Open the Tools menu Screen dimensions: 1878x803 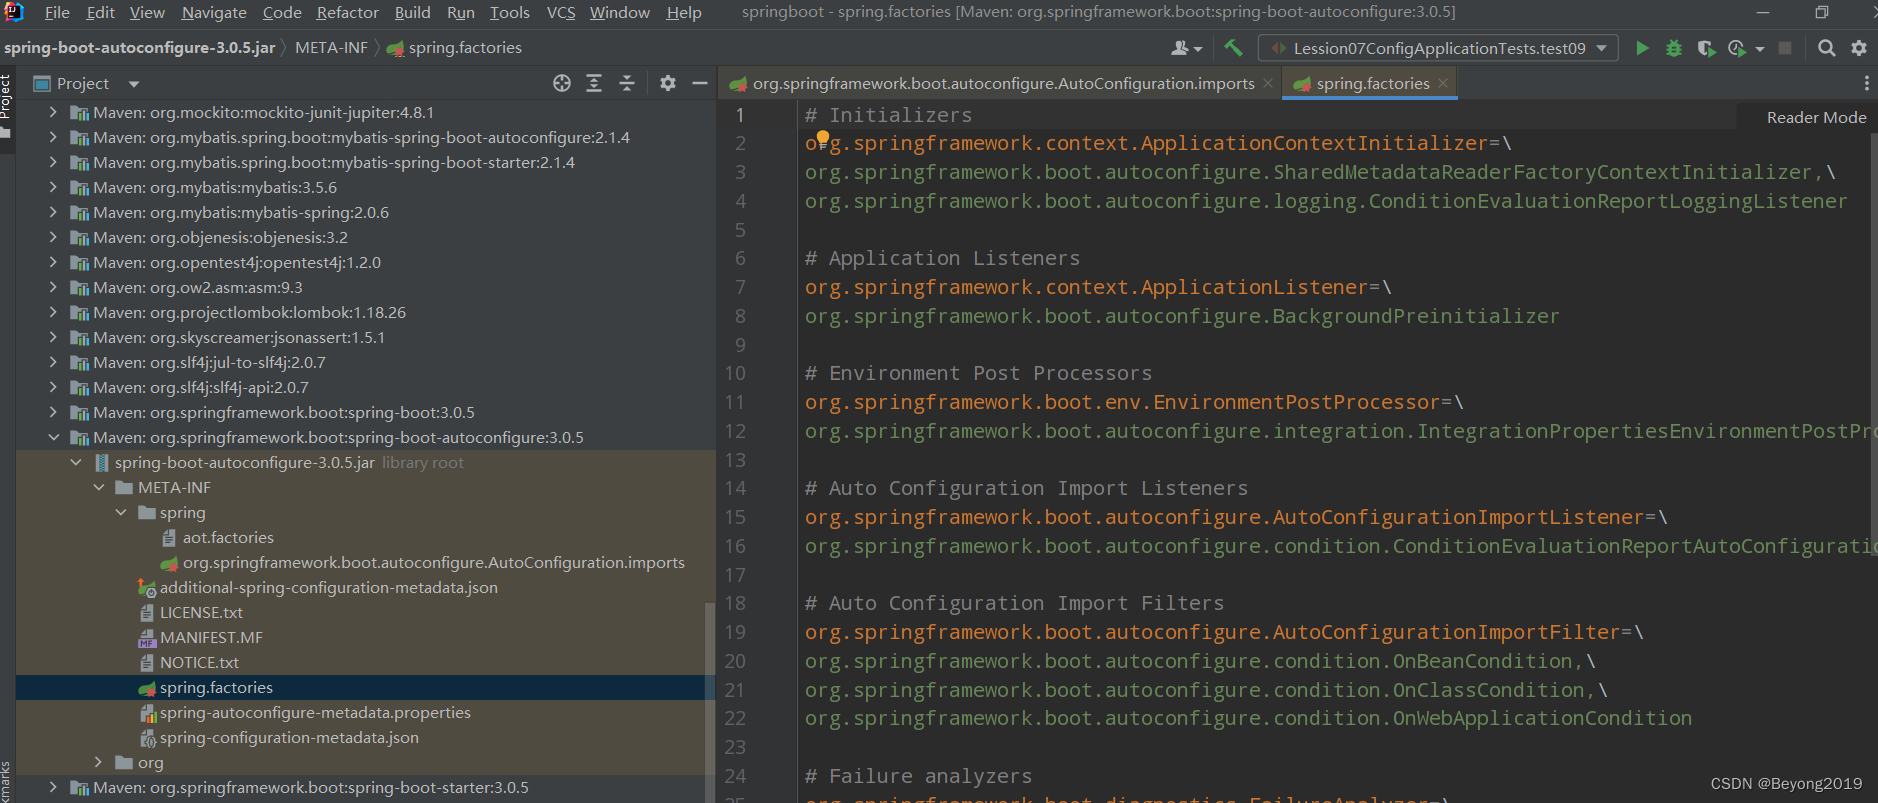[509, 12]
